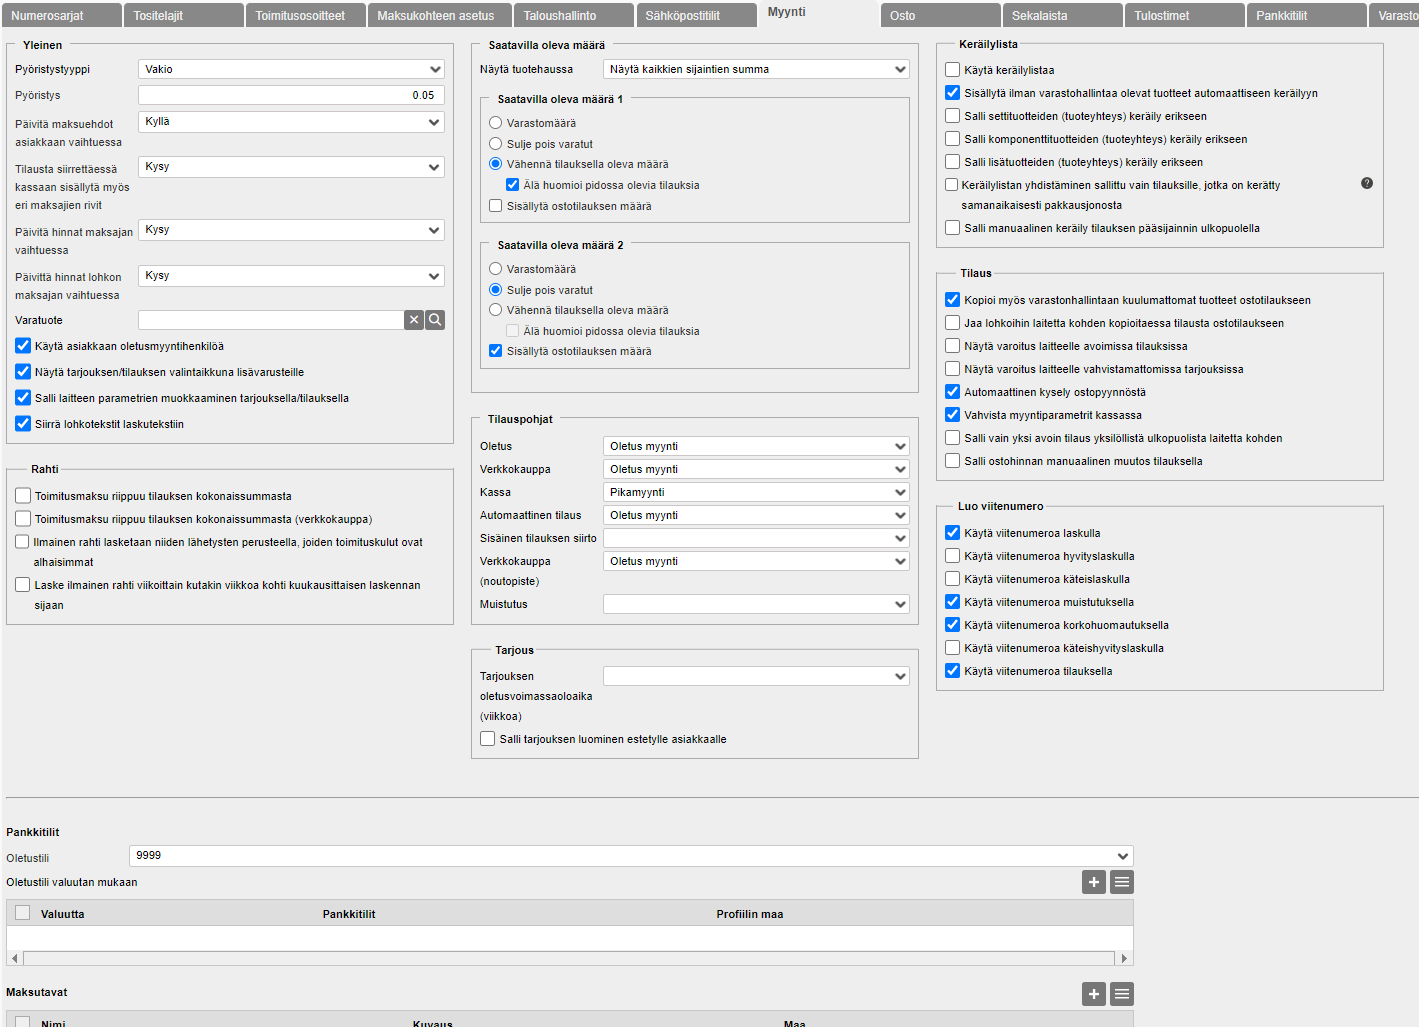
Task: Open list menu icon in Maksutavat
Action: (1122, 994)
